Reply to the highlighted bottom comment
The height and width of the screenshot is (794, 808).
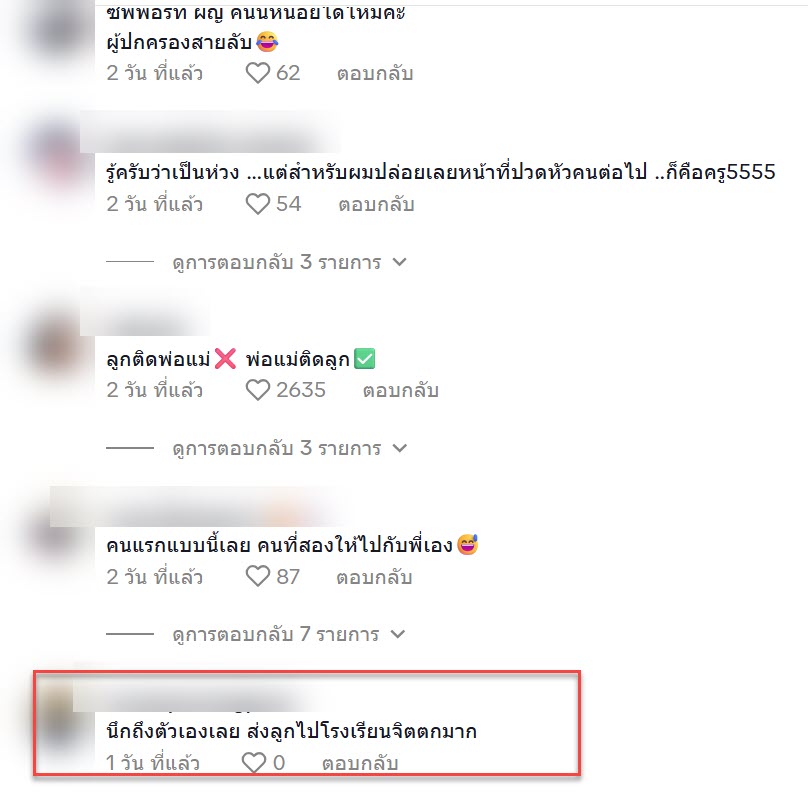point(360,763)
